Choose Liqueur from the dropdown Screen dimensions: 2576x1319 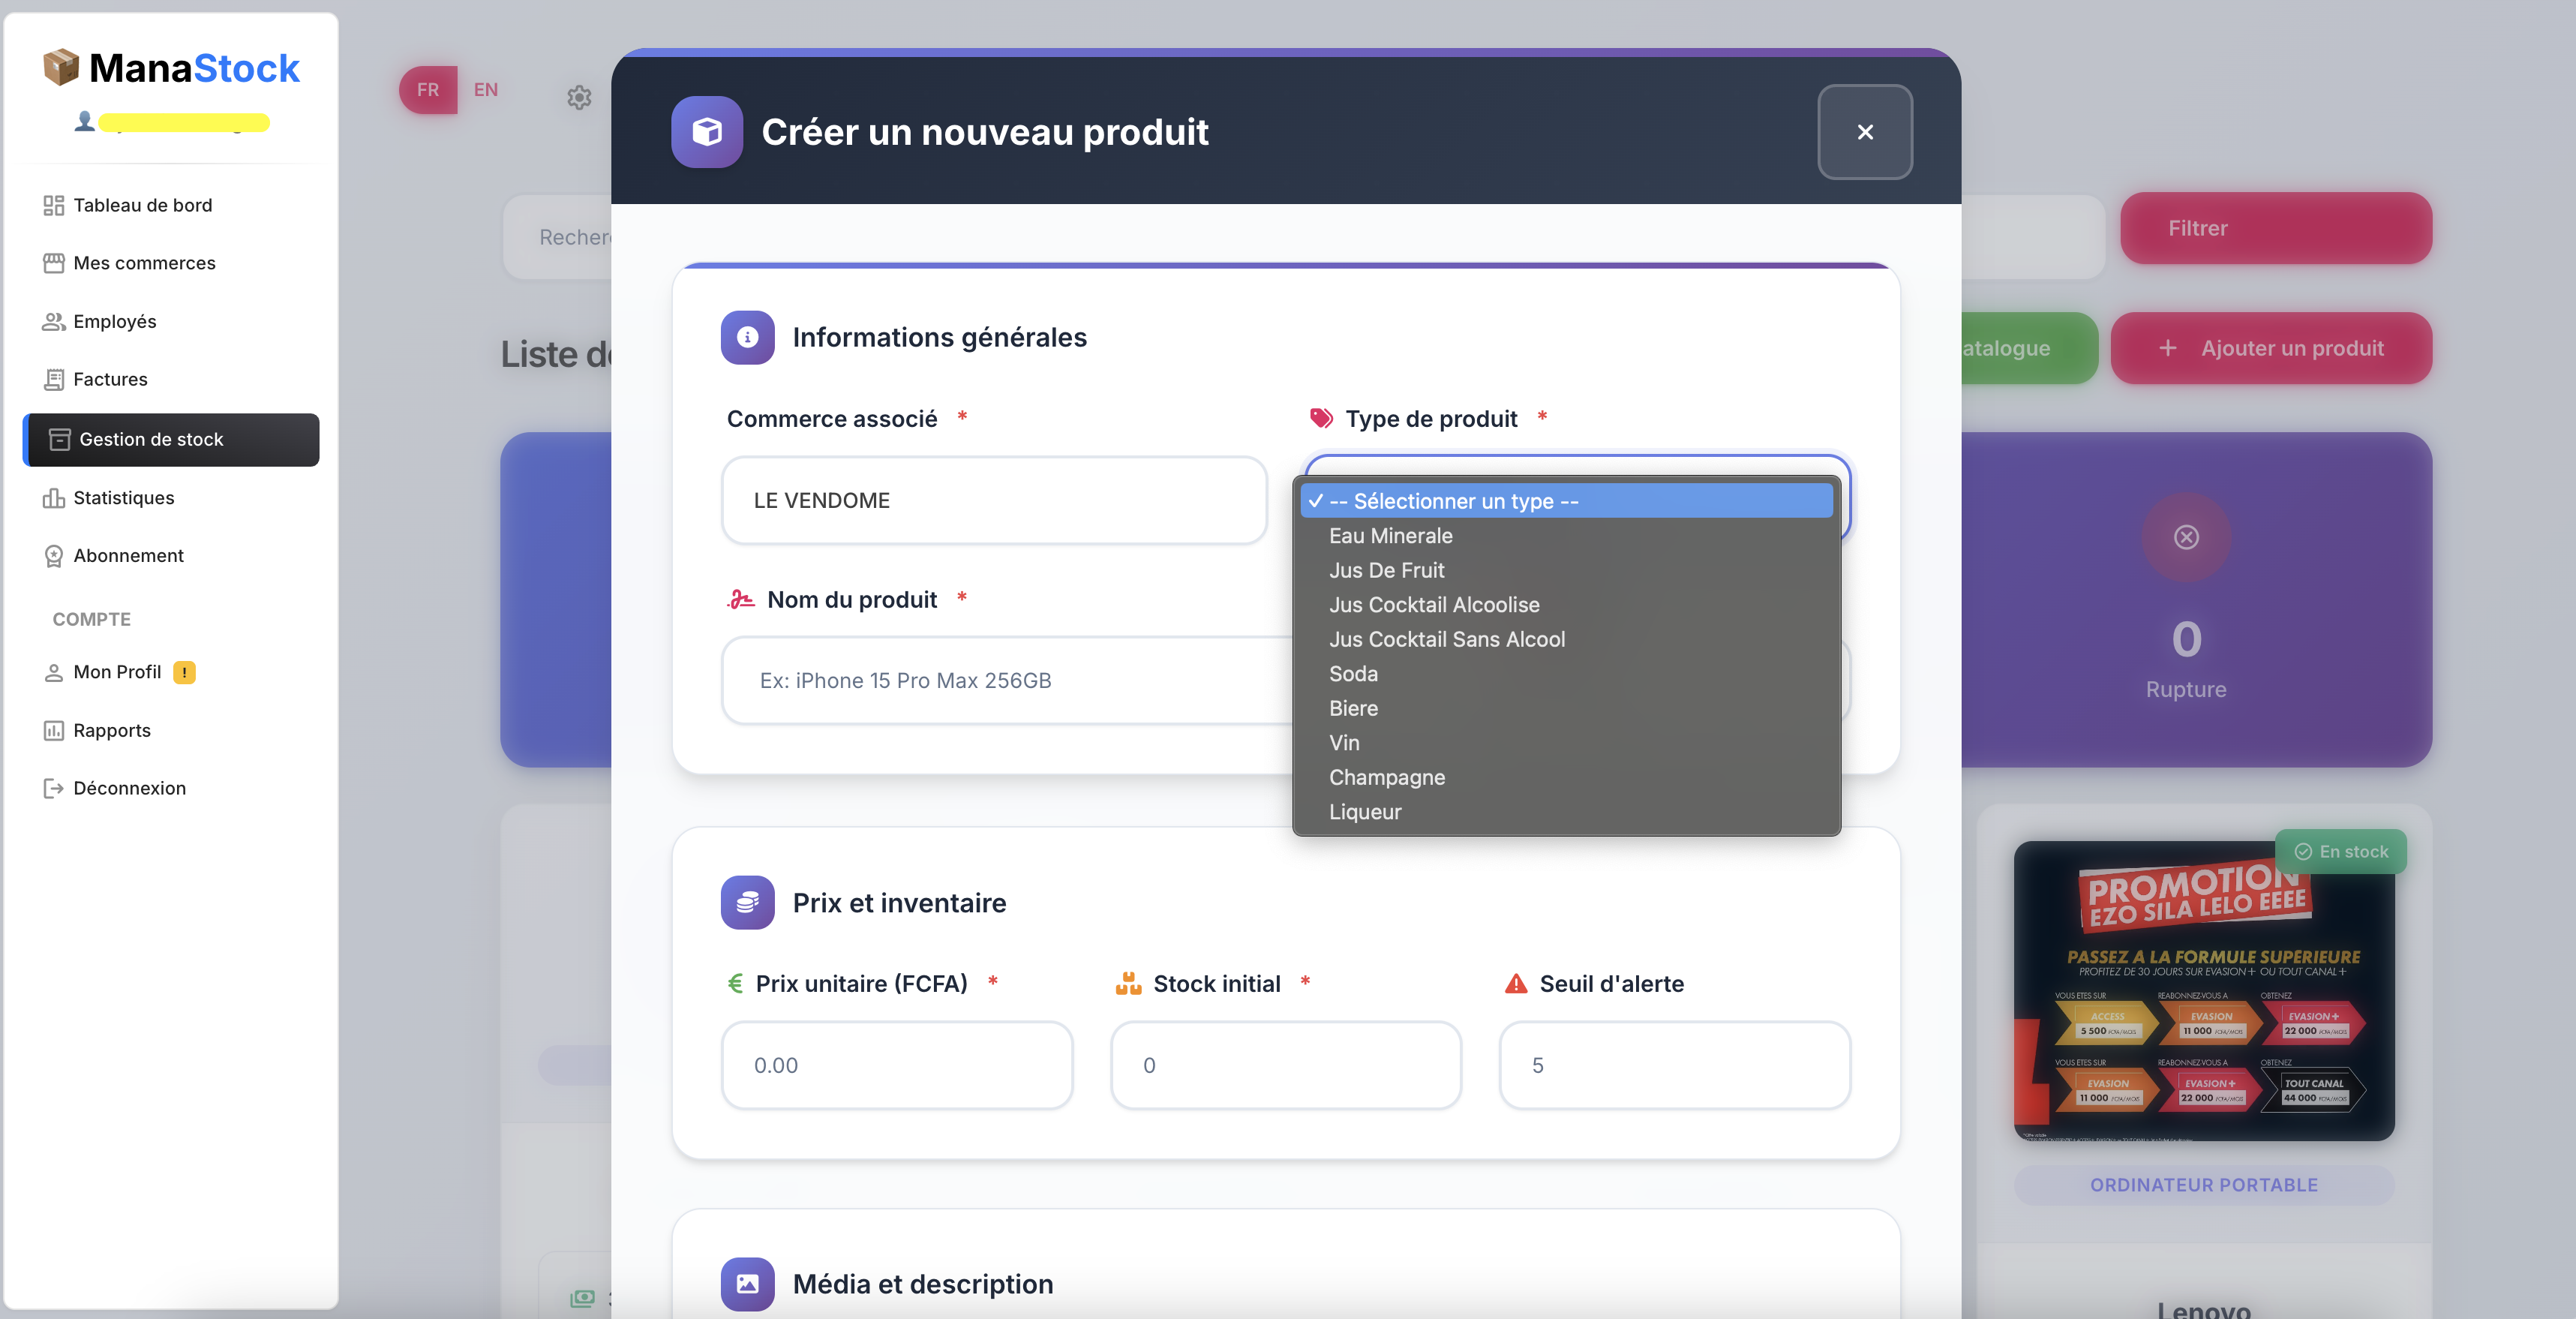[x=1566, y=812]
